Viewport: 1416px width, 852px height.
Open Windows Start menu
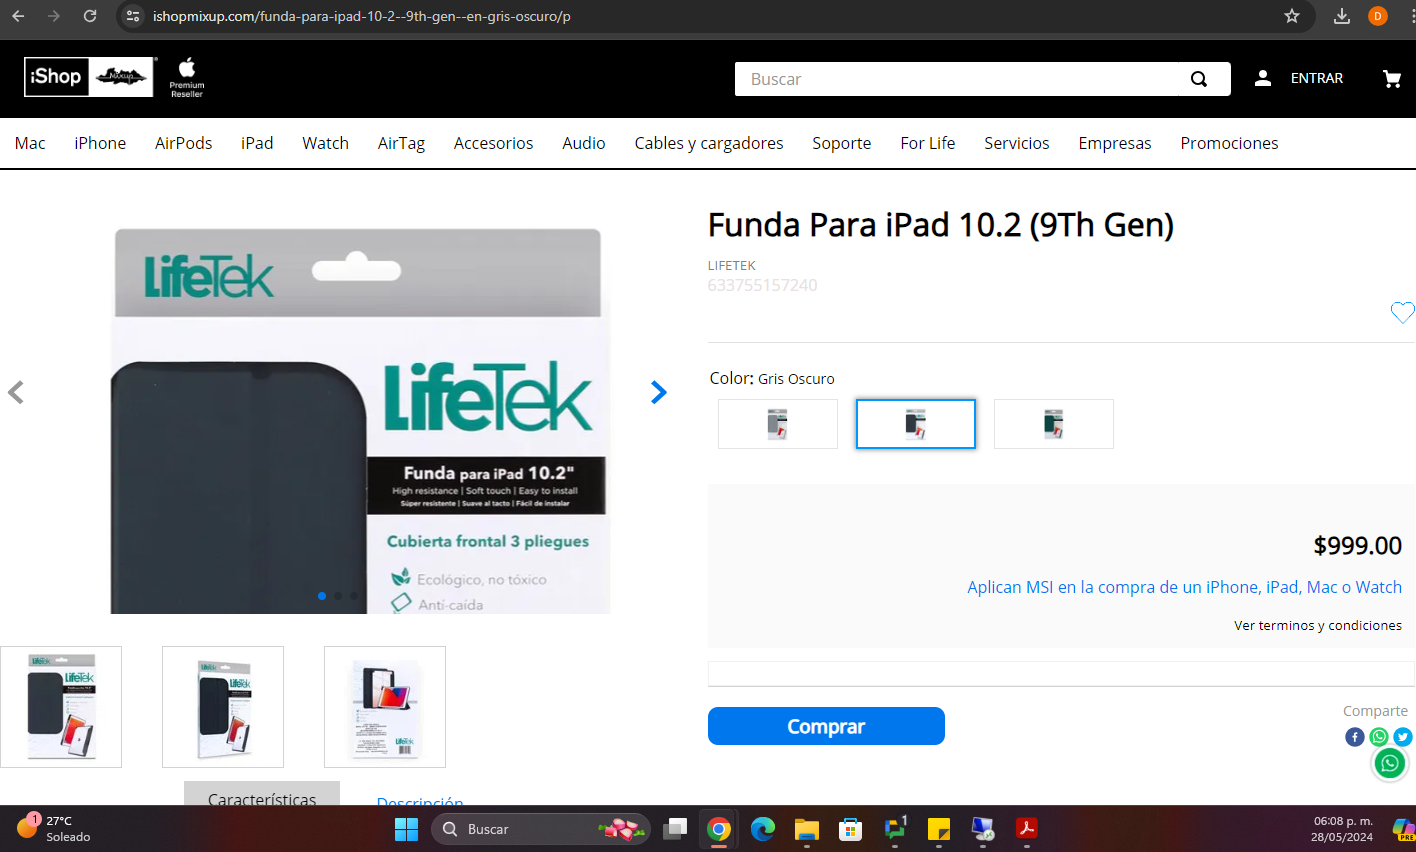[406, 829]
